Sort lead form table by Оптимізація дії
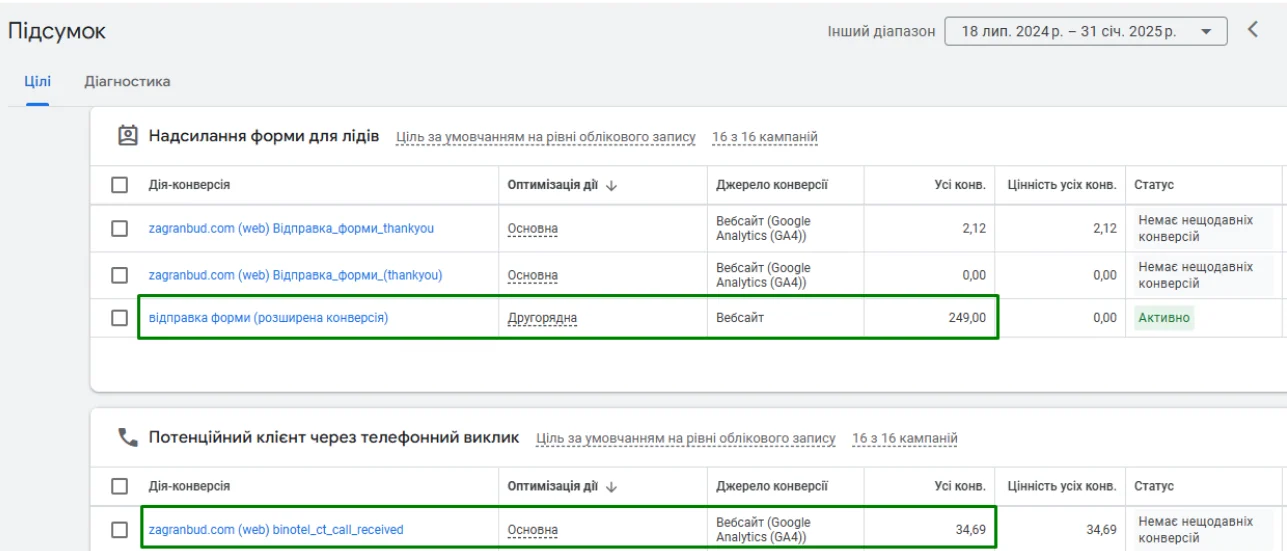1287x551 pixels. [562, 185]
